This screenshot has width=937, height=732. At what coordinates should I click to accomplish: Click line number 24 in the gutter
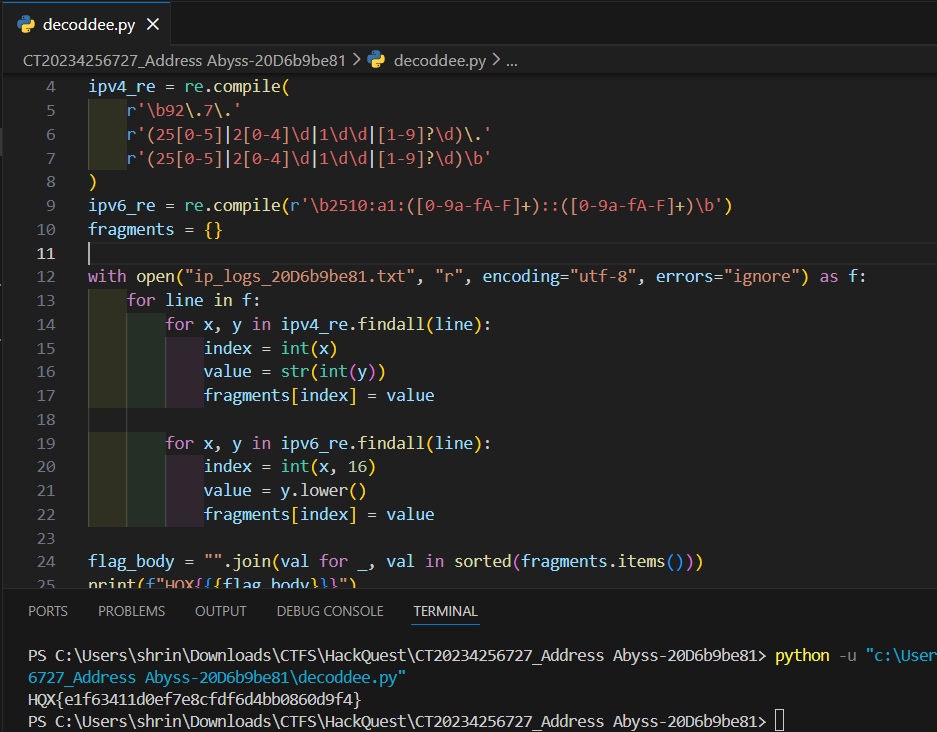(47, 562)
